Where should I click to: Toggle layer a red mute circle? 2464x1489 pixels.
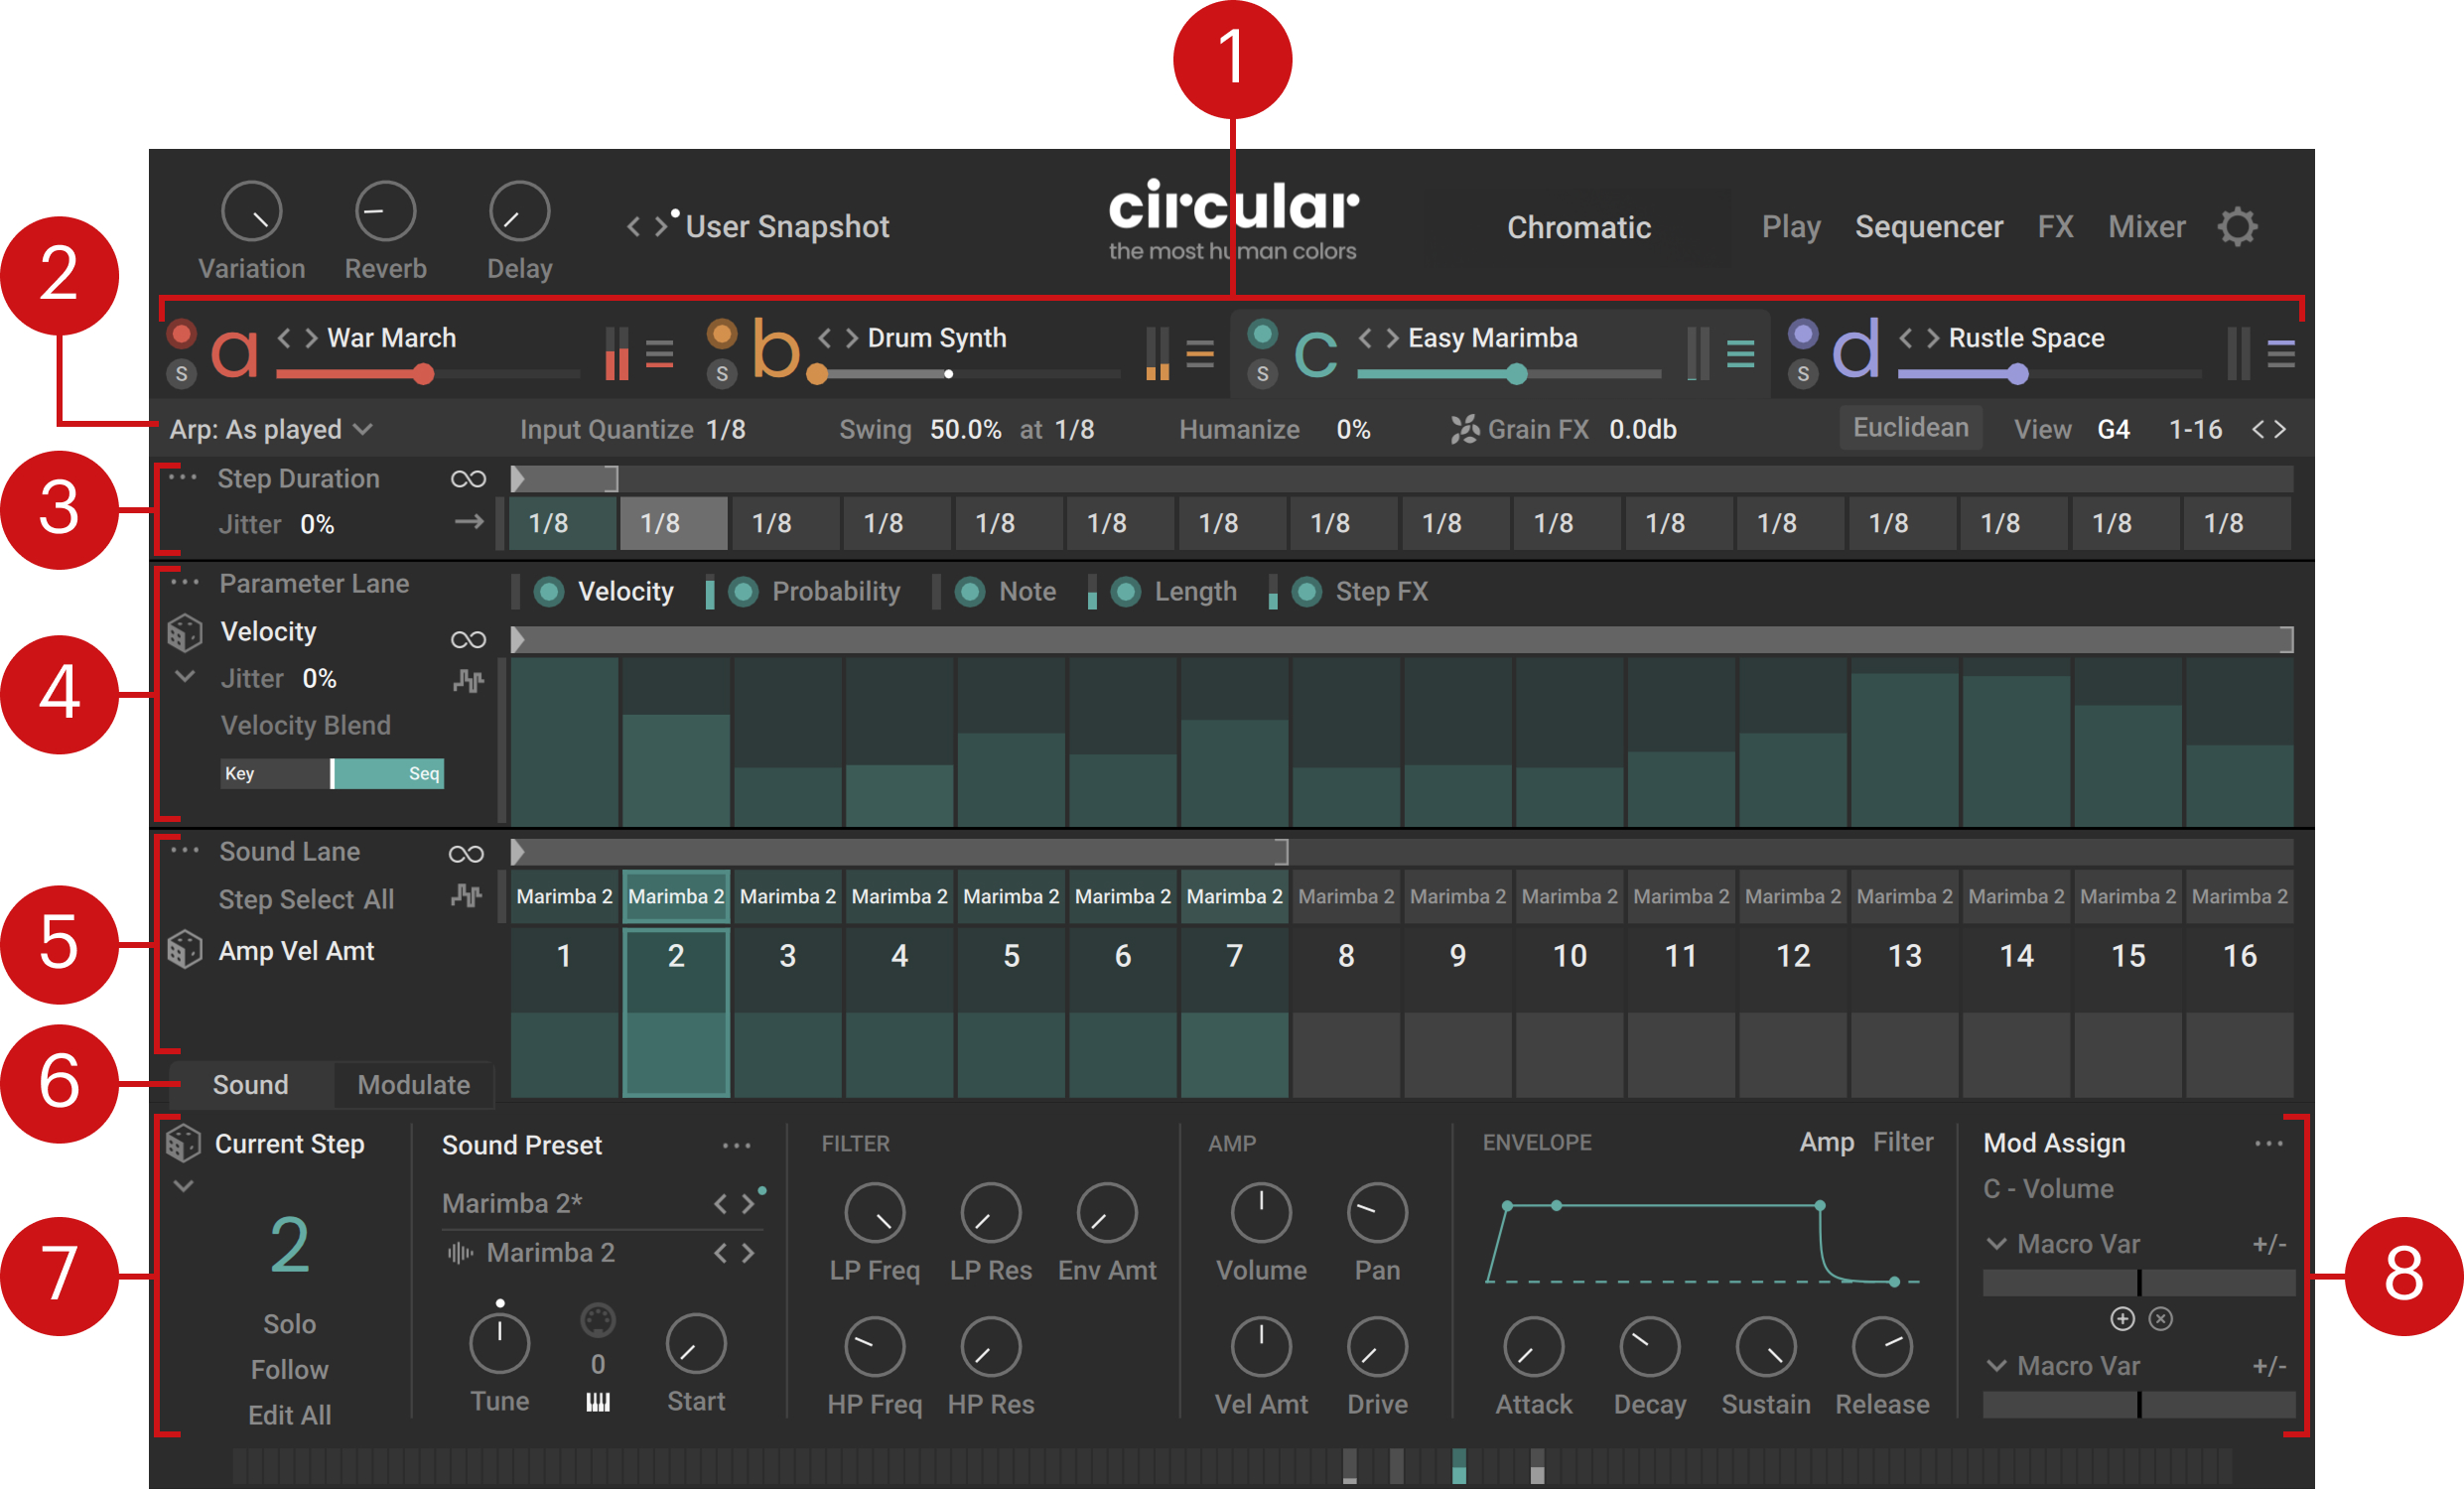click(182, 333)
